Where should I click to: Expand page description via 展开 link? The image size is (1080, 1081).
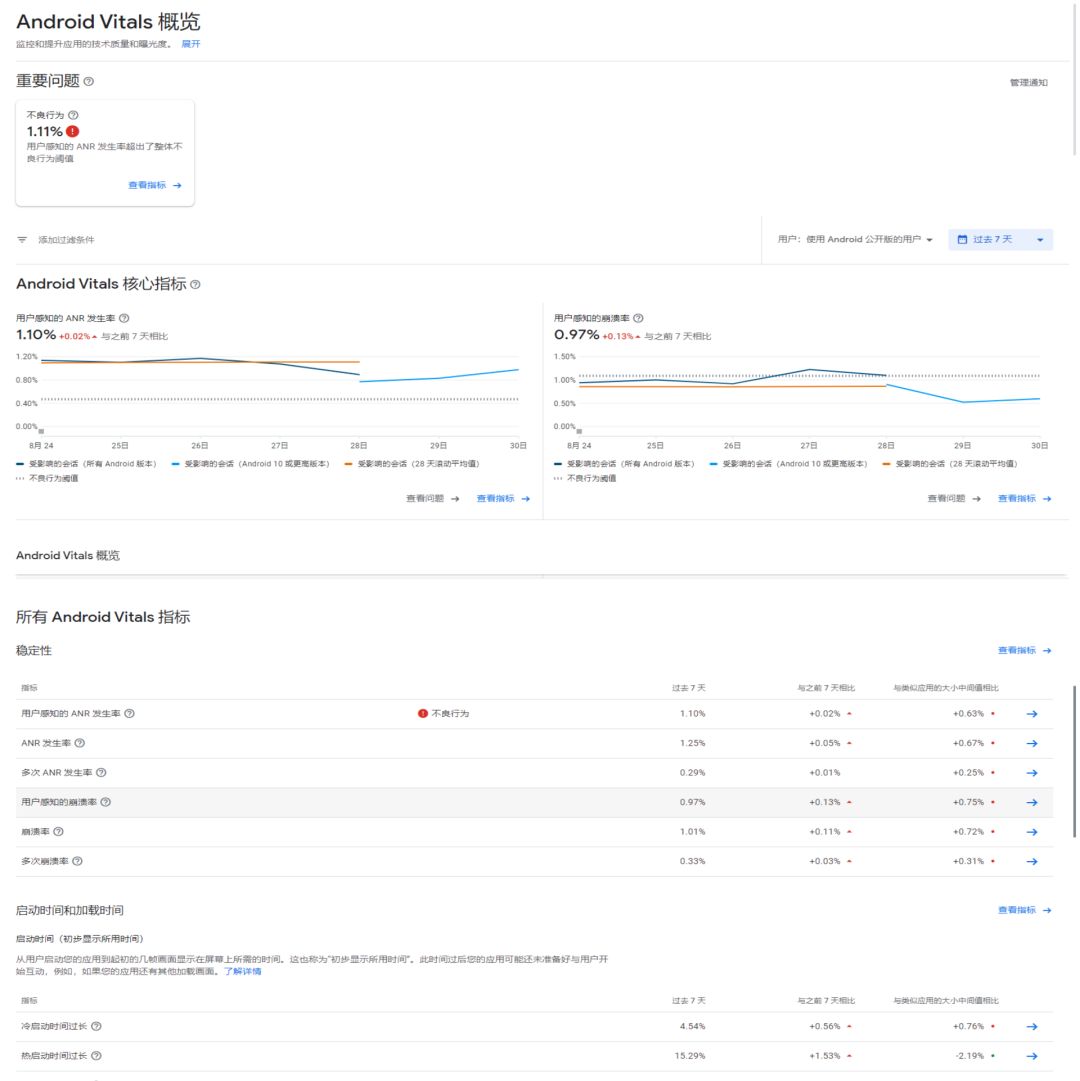pos(191,44)
